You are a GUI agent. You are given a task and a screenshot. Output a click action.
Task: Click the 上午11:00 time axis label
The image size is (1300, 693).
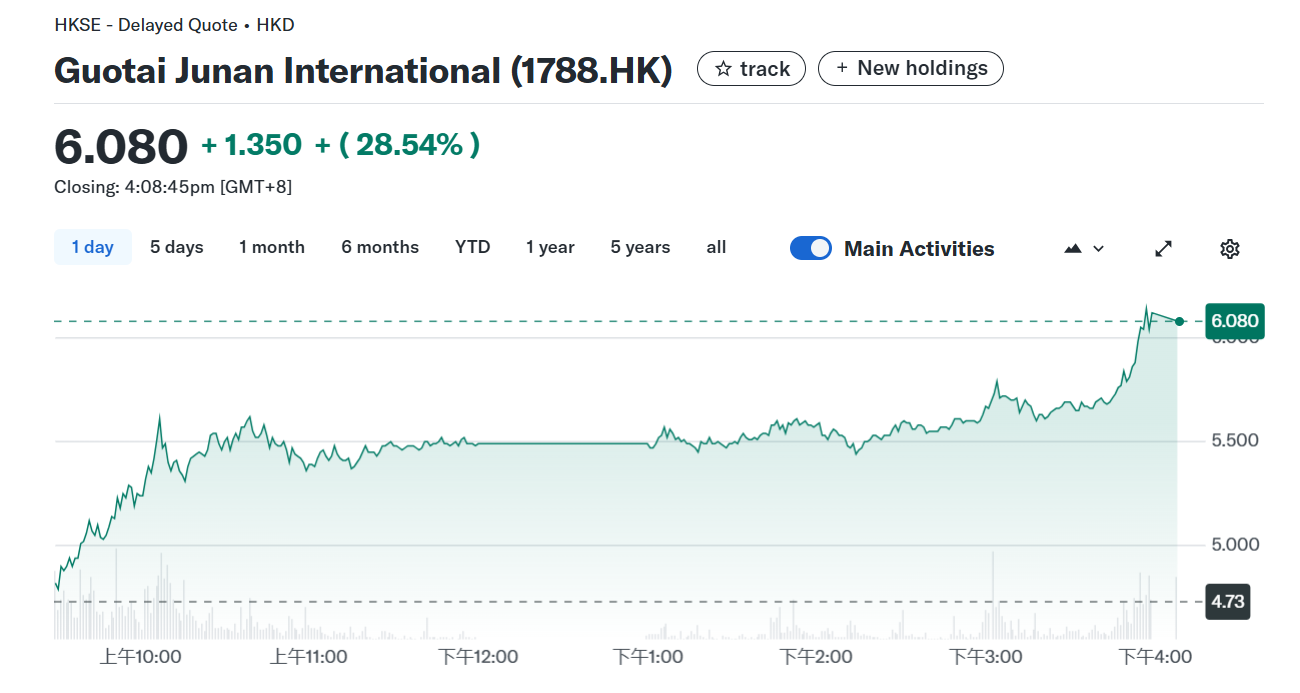tap(309, 656)
